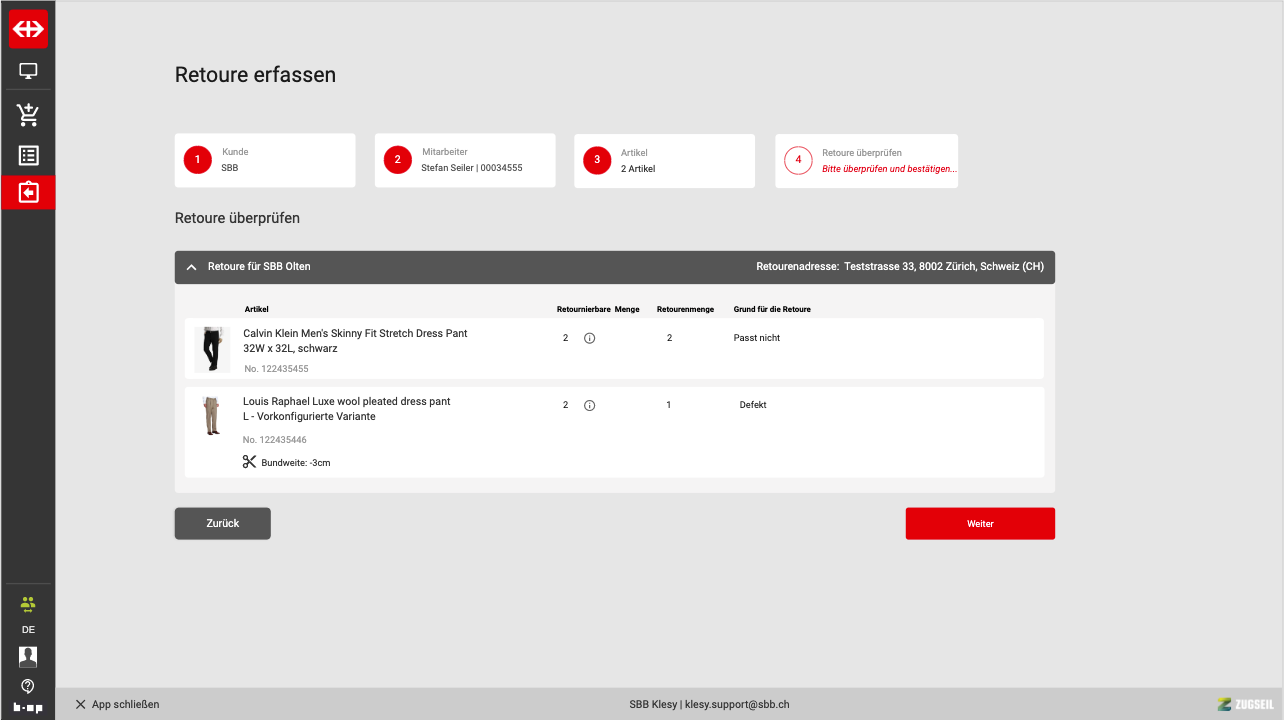Click scissors icon next to Bundweite
The image size is (1284, 720).
coord(249,462)
